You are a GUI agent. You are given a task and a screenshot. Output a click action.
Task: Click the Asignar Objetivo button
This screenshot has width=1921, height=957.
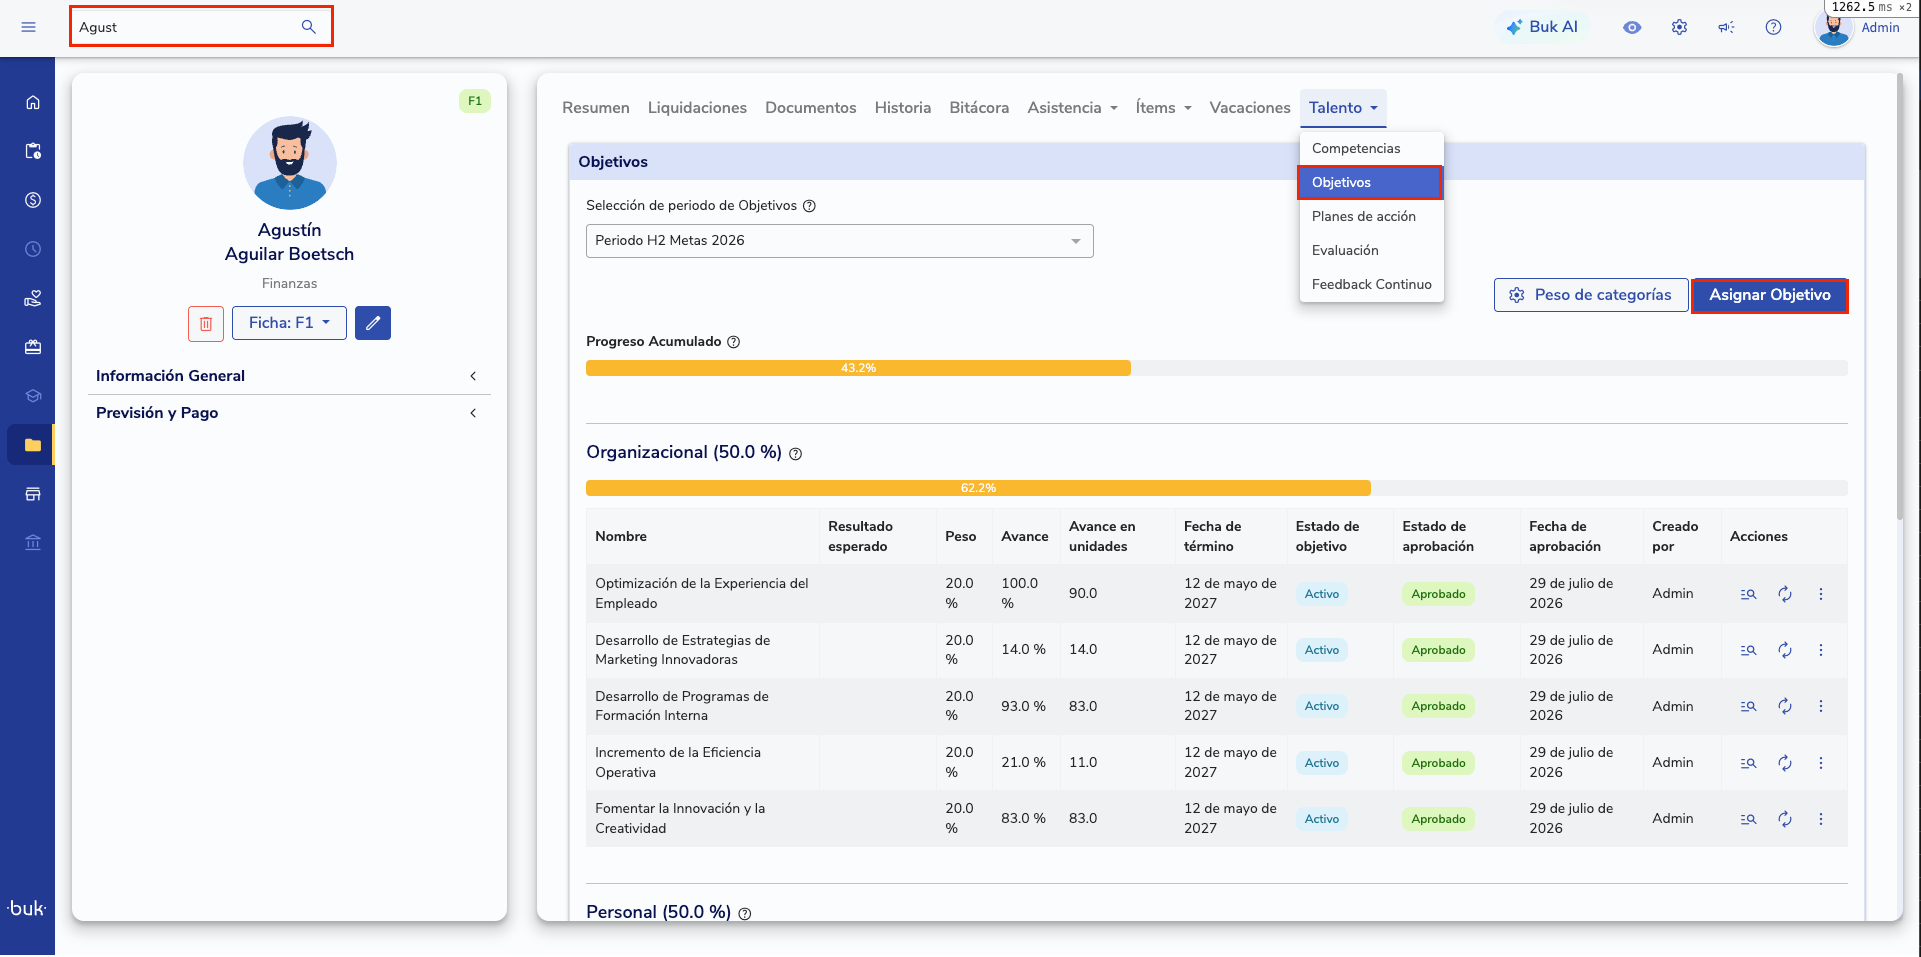coord(1769,295)
